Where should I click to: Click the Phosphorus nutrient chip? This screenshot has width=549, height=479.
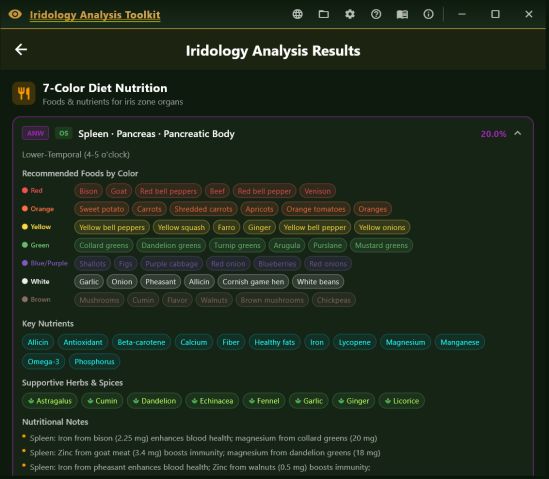94,361
